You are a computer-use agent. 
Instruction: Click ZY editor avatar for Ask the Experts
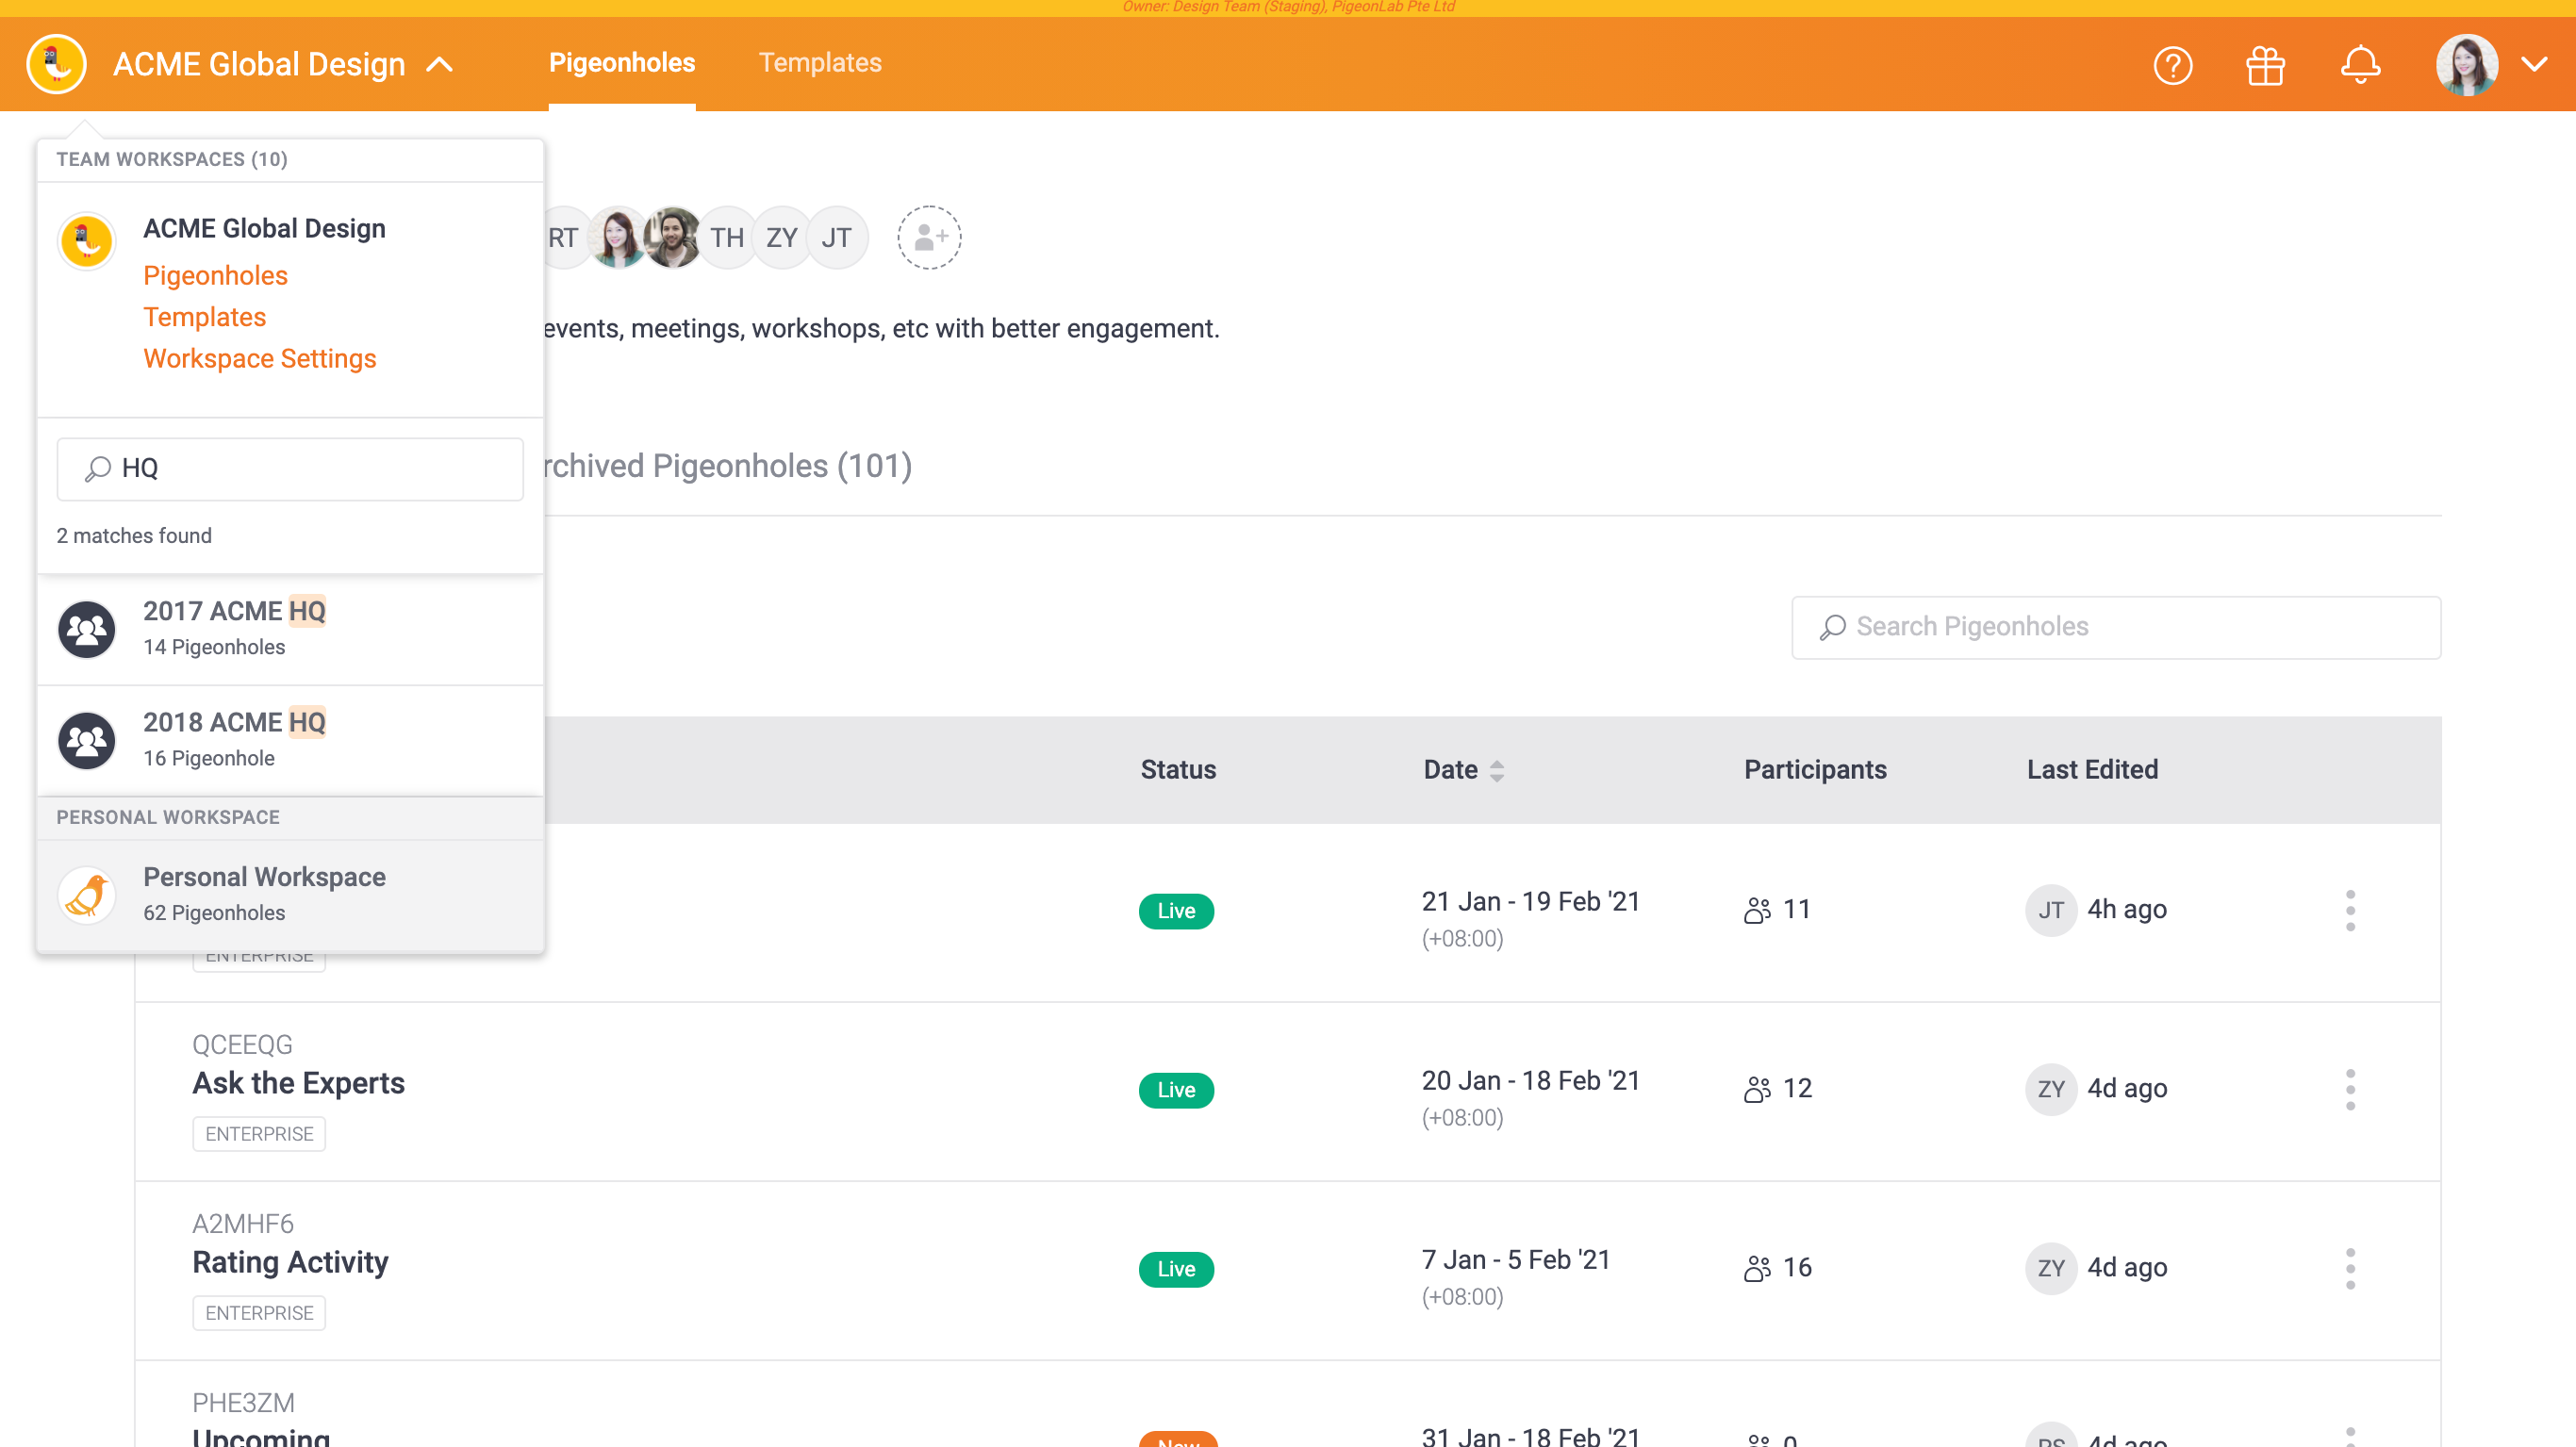coord(2051,1089)
